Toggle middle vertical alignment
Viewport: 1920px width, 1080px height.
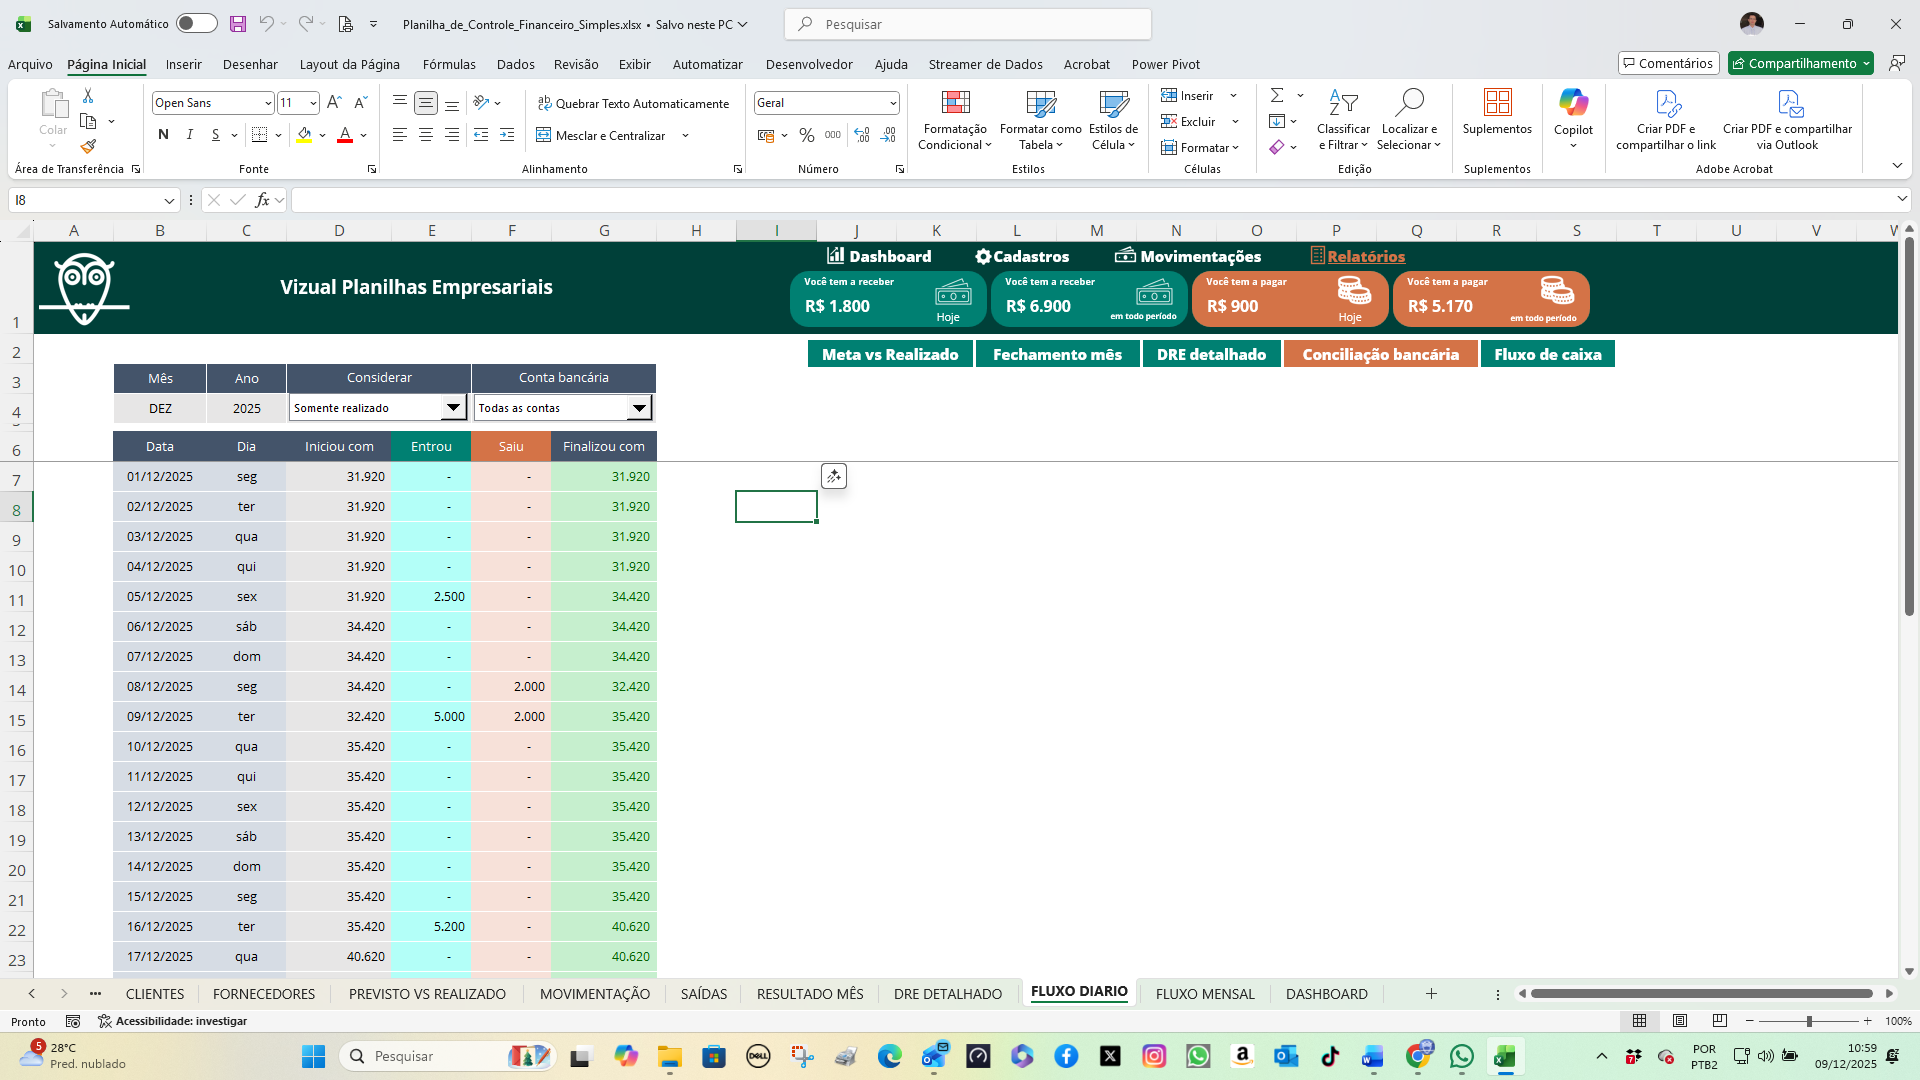pos(426,103)
